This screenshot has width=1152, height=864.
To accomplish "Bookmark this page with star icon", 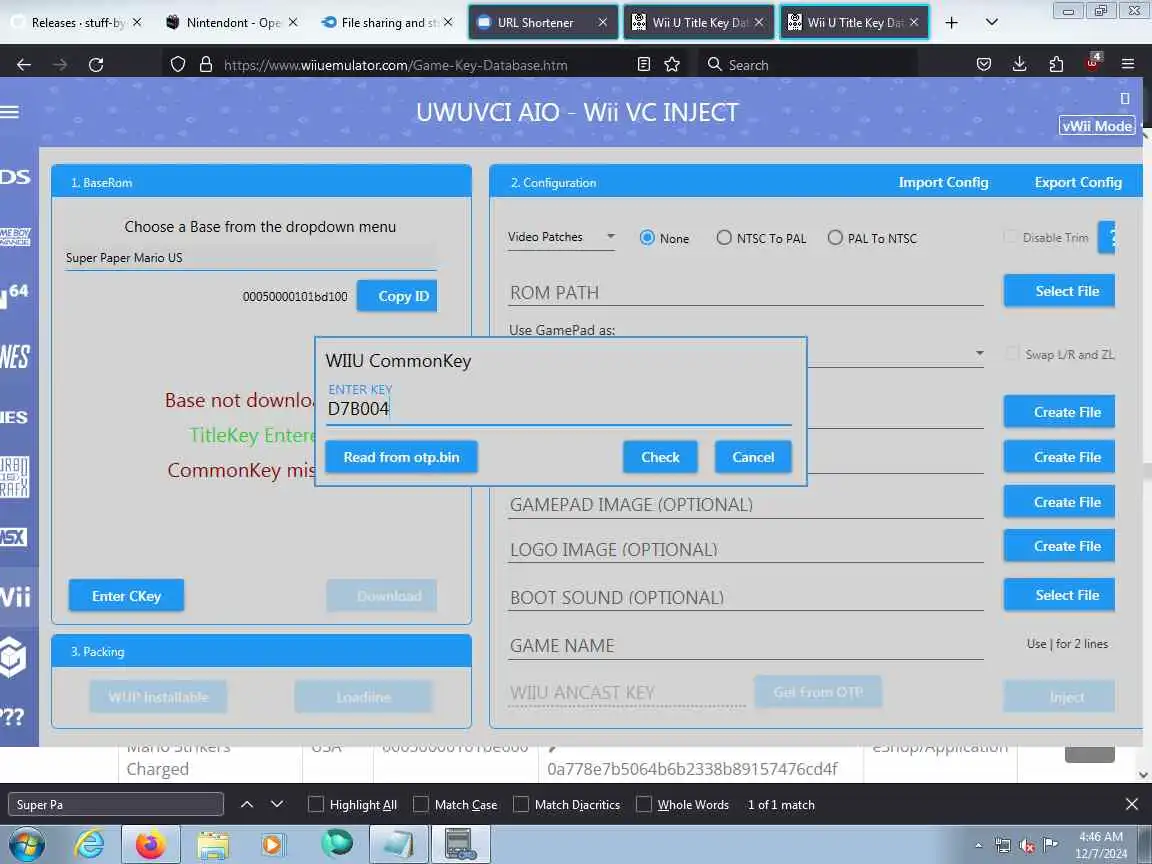I will 672,65.
